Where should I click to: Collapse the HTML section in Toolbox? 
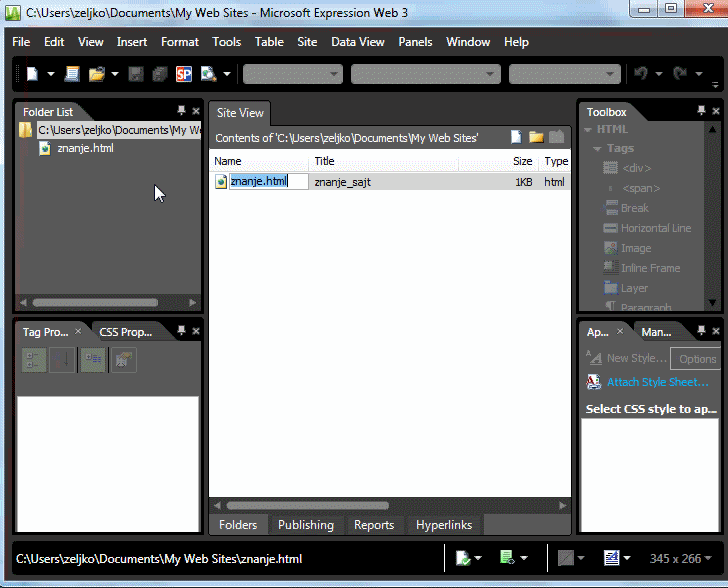[x=588, y=130]
